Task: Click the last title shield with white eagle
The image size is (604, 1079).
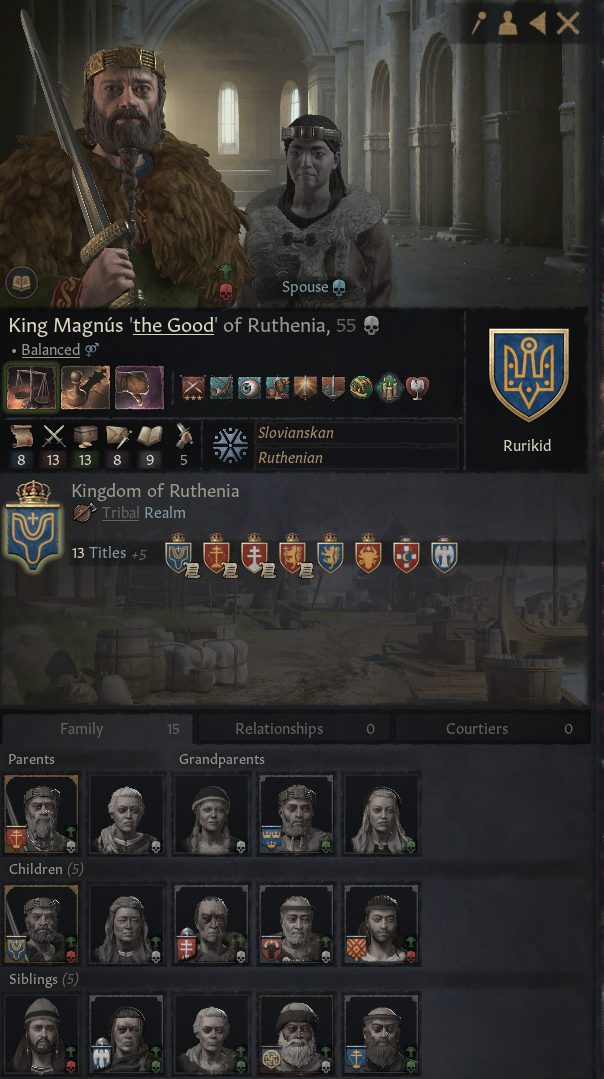Action: coord(444,554)
